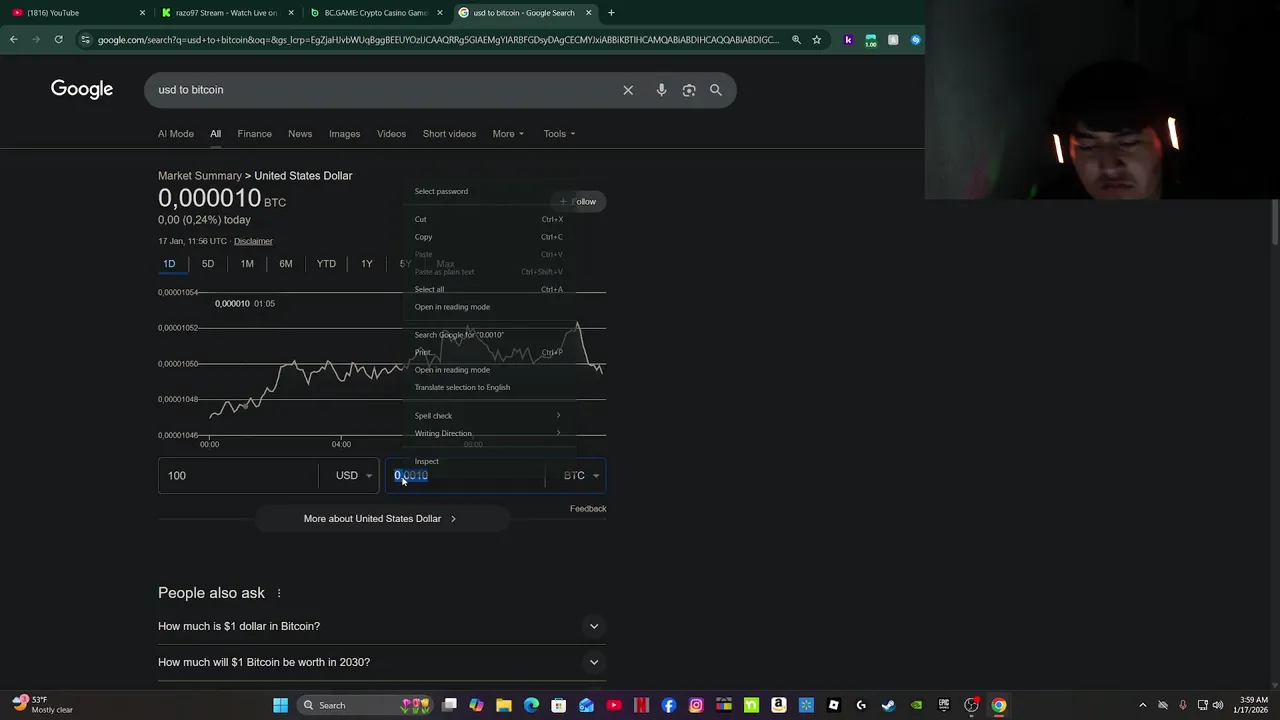Open a new browser tab
This screenshot has height=720, width=1280.
611,13
